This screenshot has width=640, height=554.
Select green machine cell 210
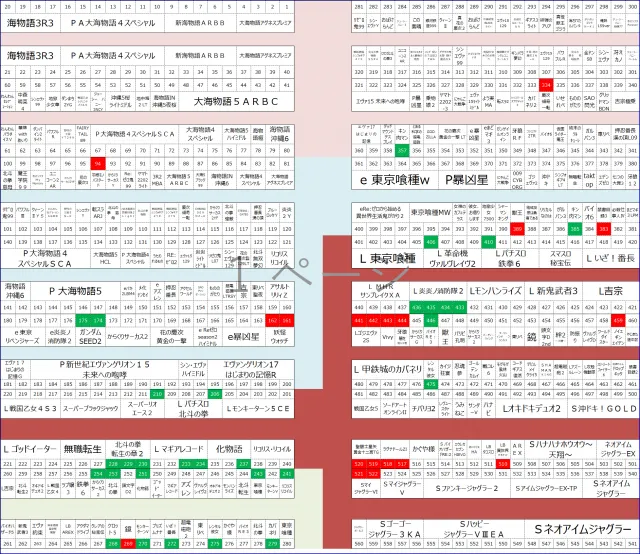click(x=157, y=394)
